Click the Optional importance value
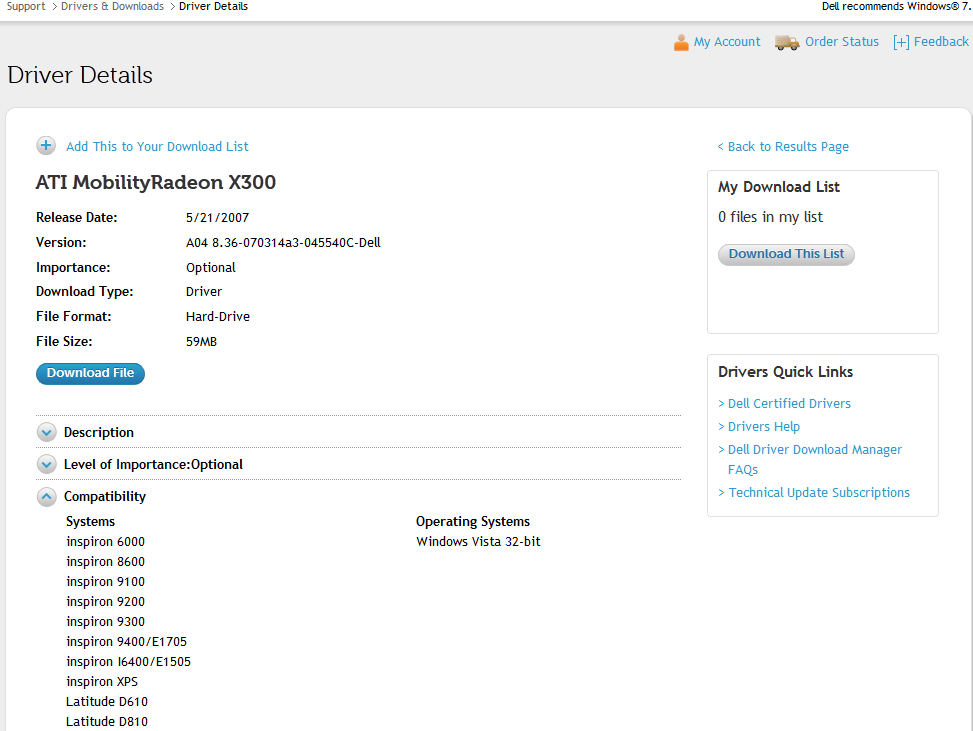The width and height of the screenshot is (973, 731). (211, 268)
